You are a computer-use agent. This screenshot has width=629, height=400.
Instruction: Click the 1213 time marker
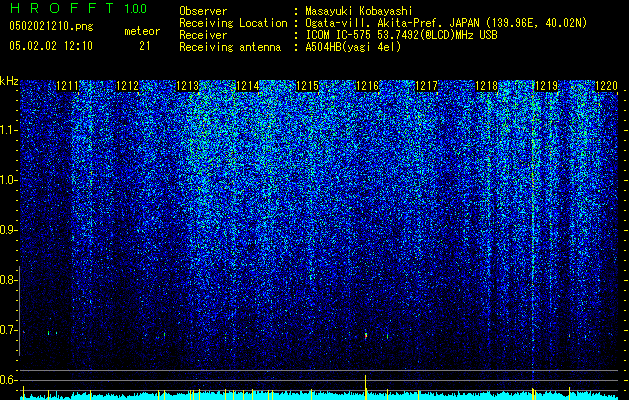point(187,86)
